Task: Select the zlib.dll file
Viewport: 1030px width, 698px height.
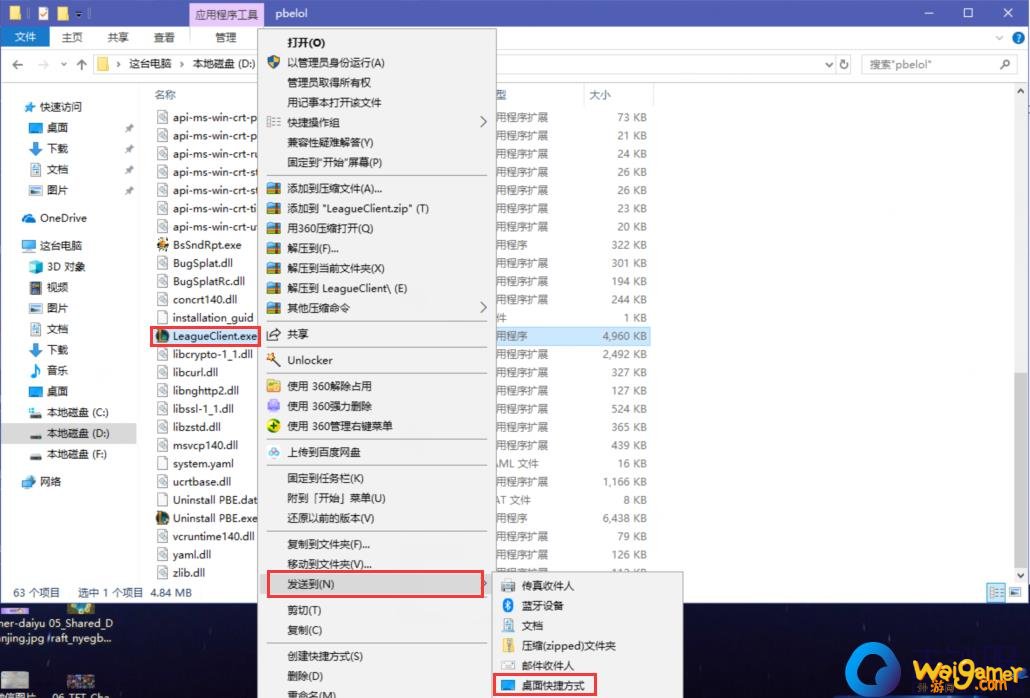Action: point(189,573)
